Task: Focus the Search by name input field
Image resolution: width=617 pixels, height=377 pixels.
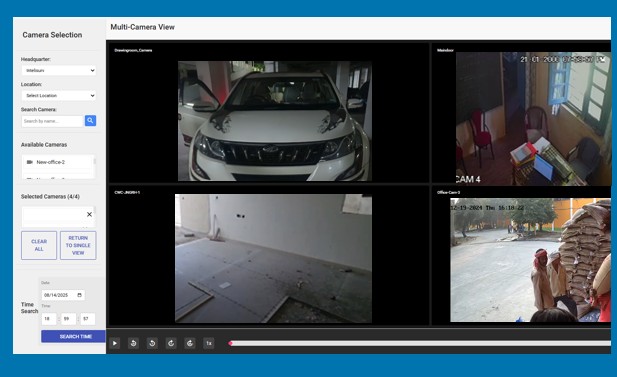Action: (52, 121)
